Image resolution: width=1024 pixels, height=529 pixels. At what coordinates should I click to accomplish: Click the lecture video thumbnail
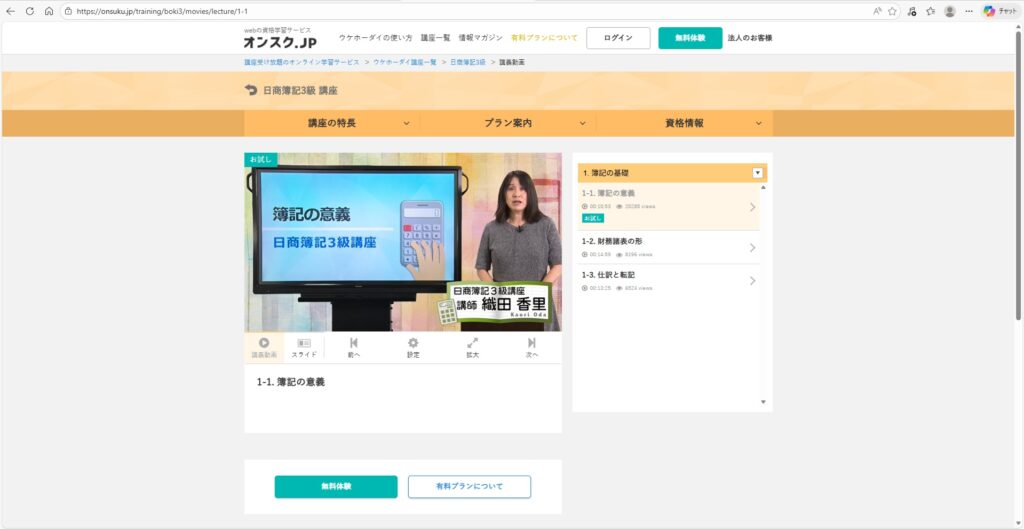pyautogui.click(x=402, y=241)
